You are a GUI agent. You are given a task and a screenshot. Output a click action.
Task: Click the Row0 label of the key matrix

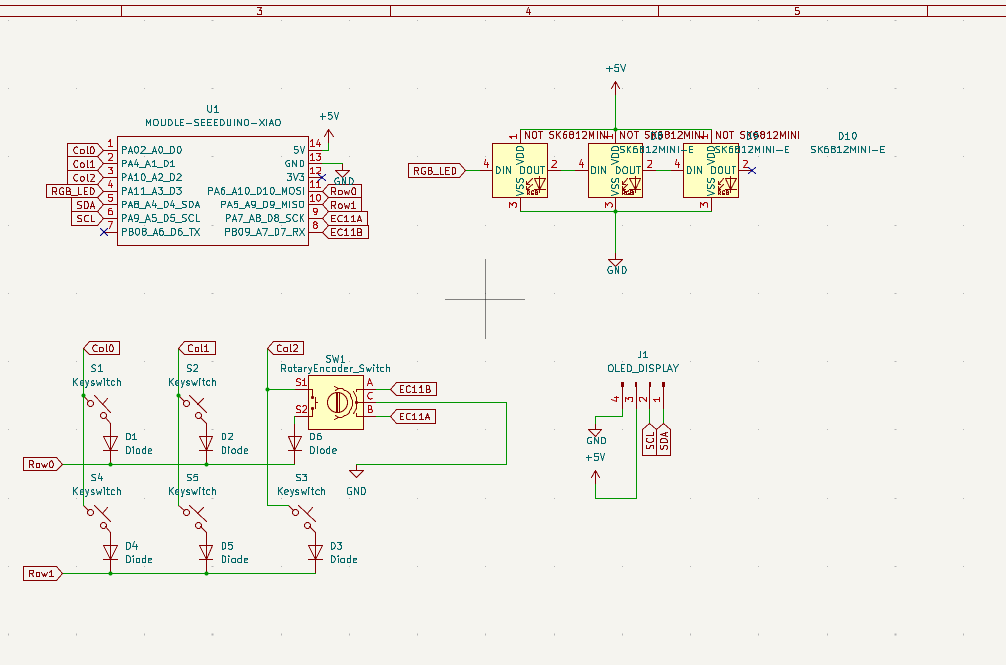42,464
